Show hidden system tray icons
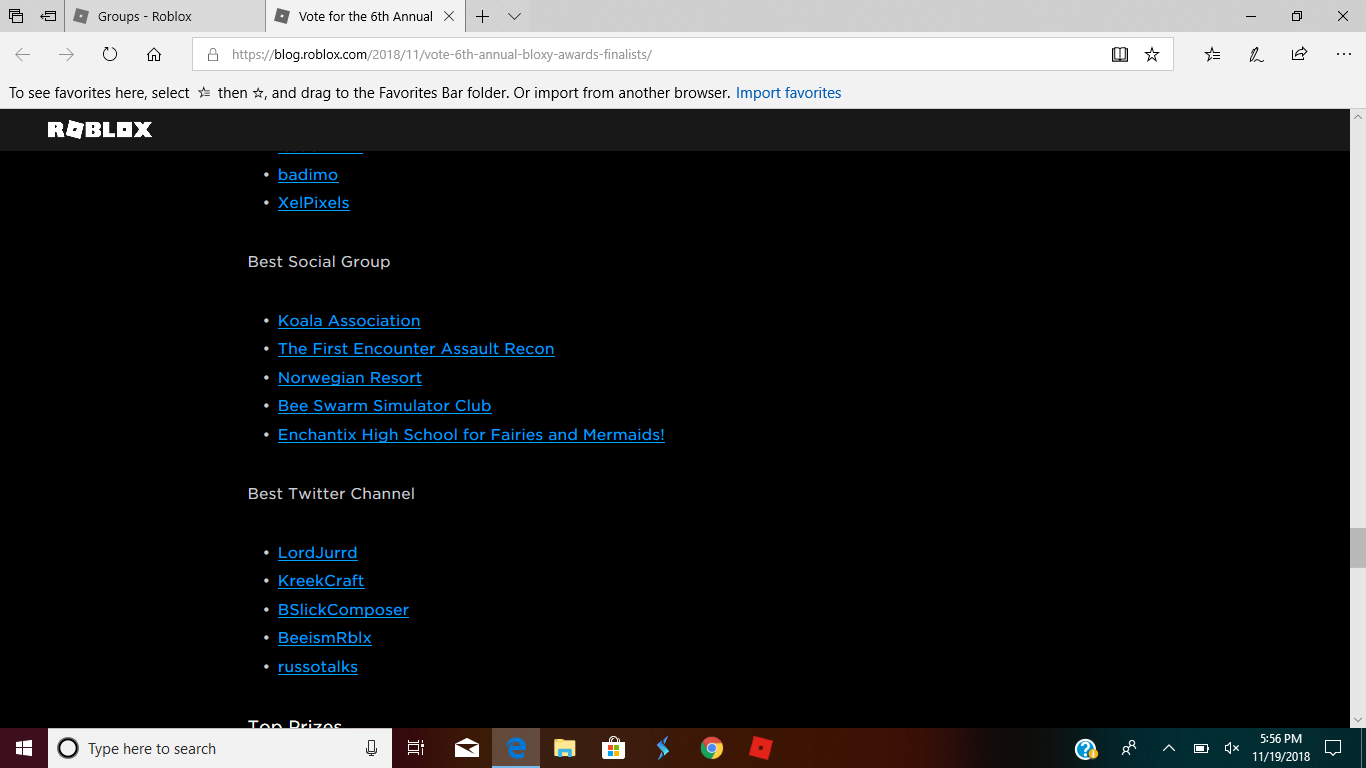Image resolution: width=1366 pixels, height=768 pixels. [1168, 748]
